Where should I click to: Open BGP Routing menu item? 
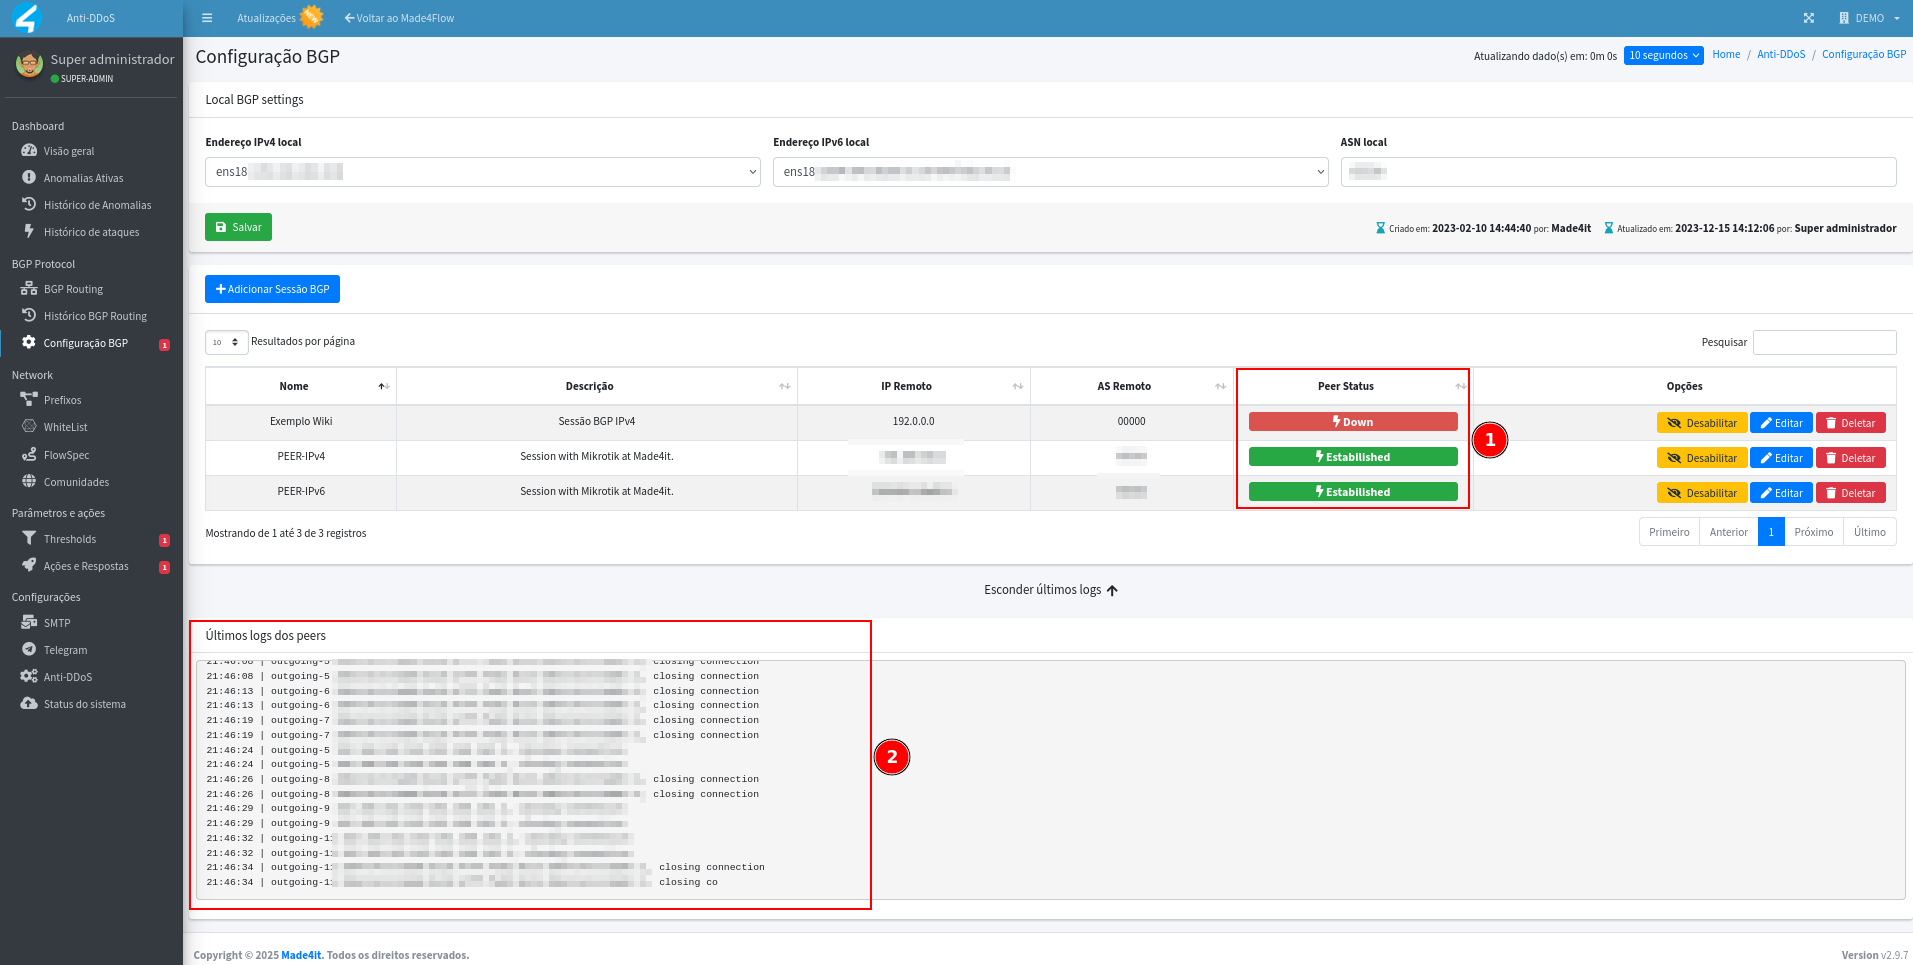73,289
